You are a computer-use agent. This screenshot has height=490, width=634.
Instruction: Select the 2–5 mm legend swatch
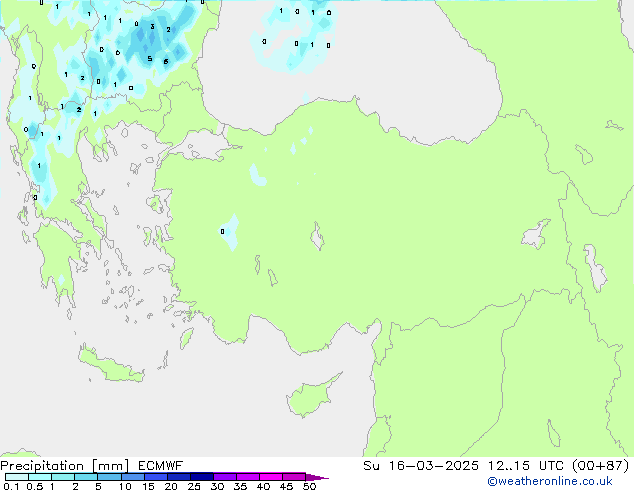86,477
